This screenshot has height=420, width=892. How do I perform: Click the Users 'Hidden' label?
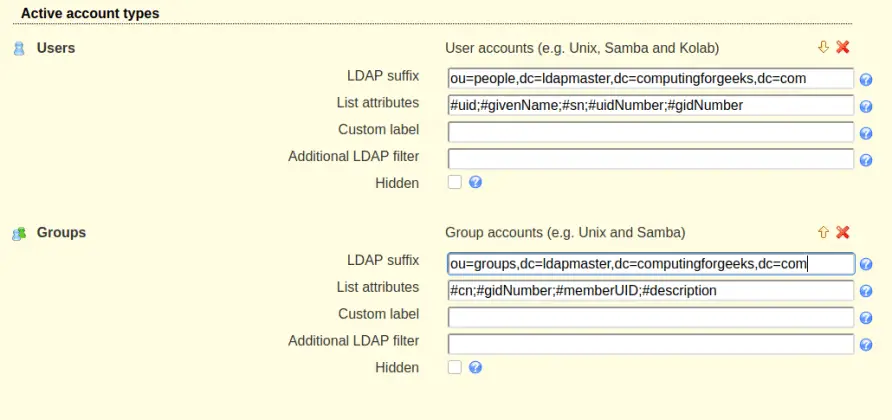397,183
